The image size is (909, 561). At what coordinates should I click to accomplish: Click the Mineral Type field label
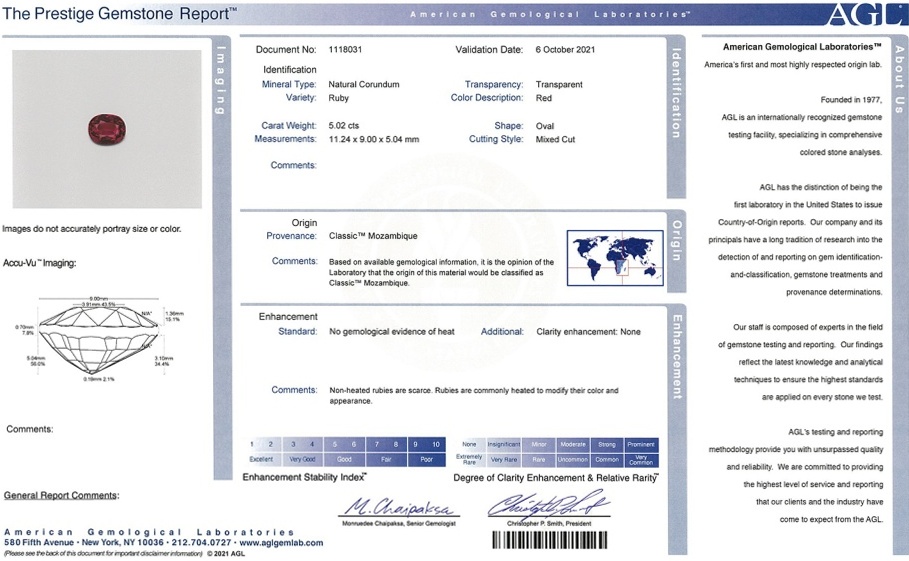pyautogui.click(x=289, y=85)
